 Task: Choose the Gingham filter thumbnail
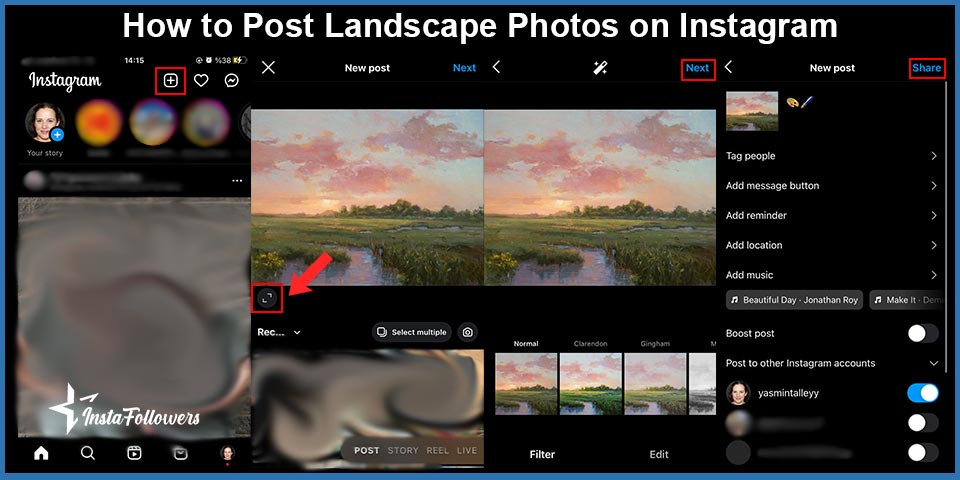[655, 384]
